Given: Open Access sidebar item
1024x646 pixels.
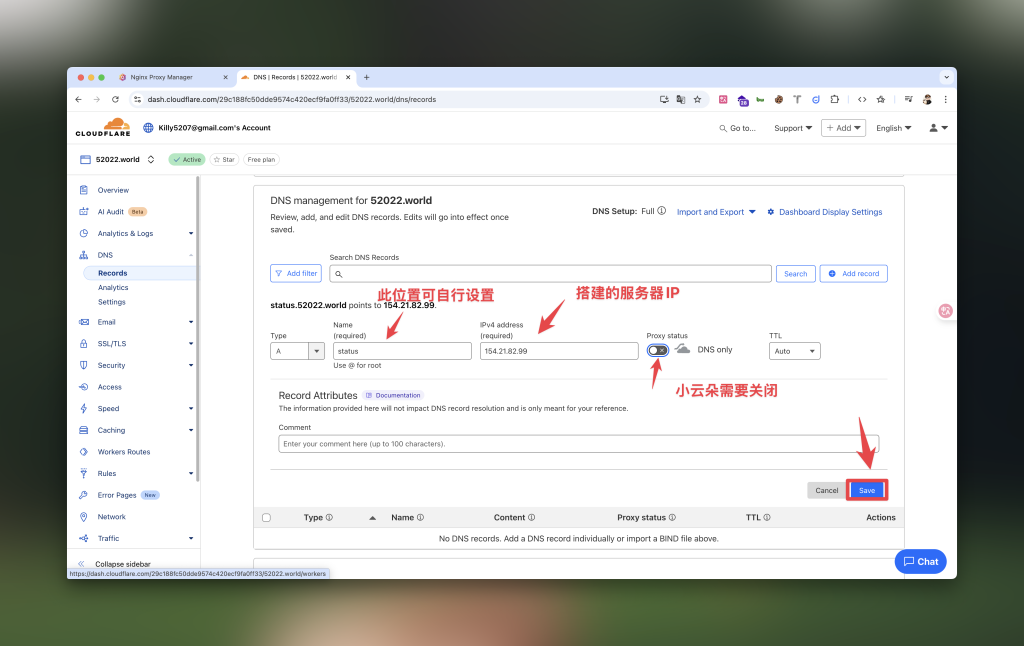Looking at the screenshot, I should tap(109, 387).
